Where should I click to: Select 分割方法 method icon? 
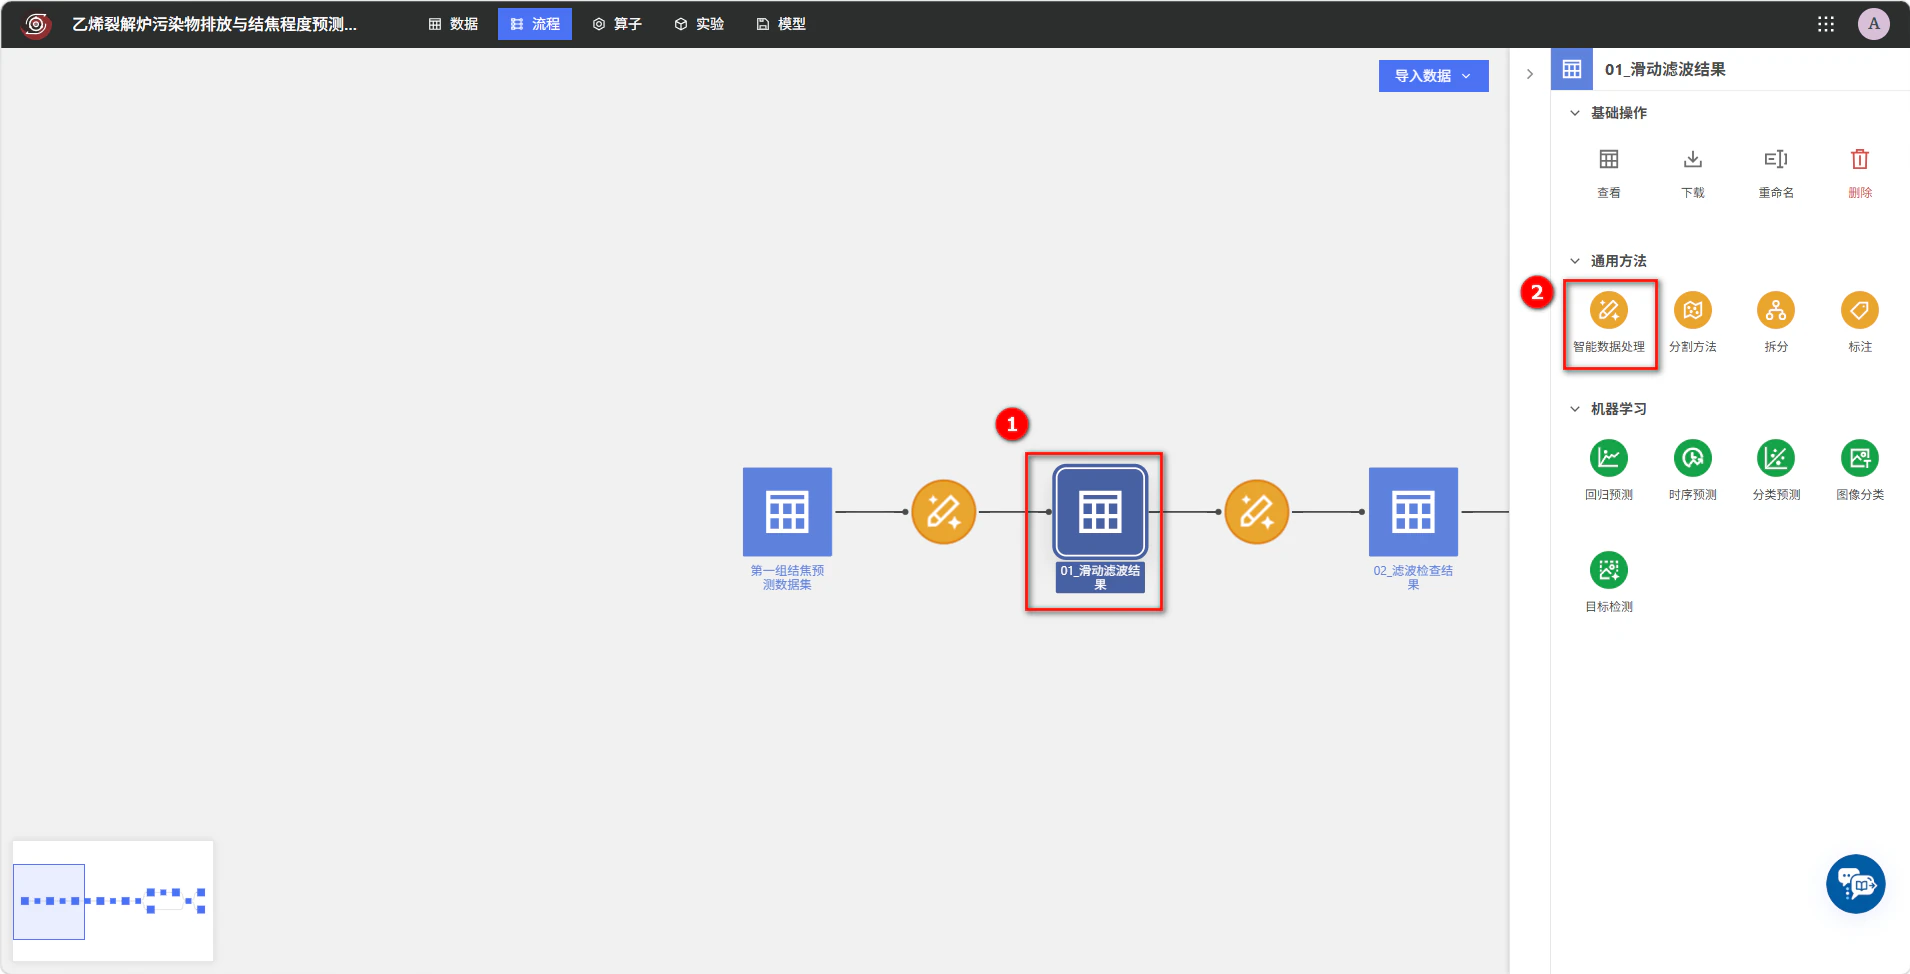[1692, 311]
